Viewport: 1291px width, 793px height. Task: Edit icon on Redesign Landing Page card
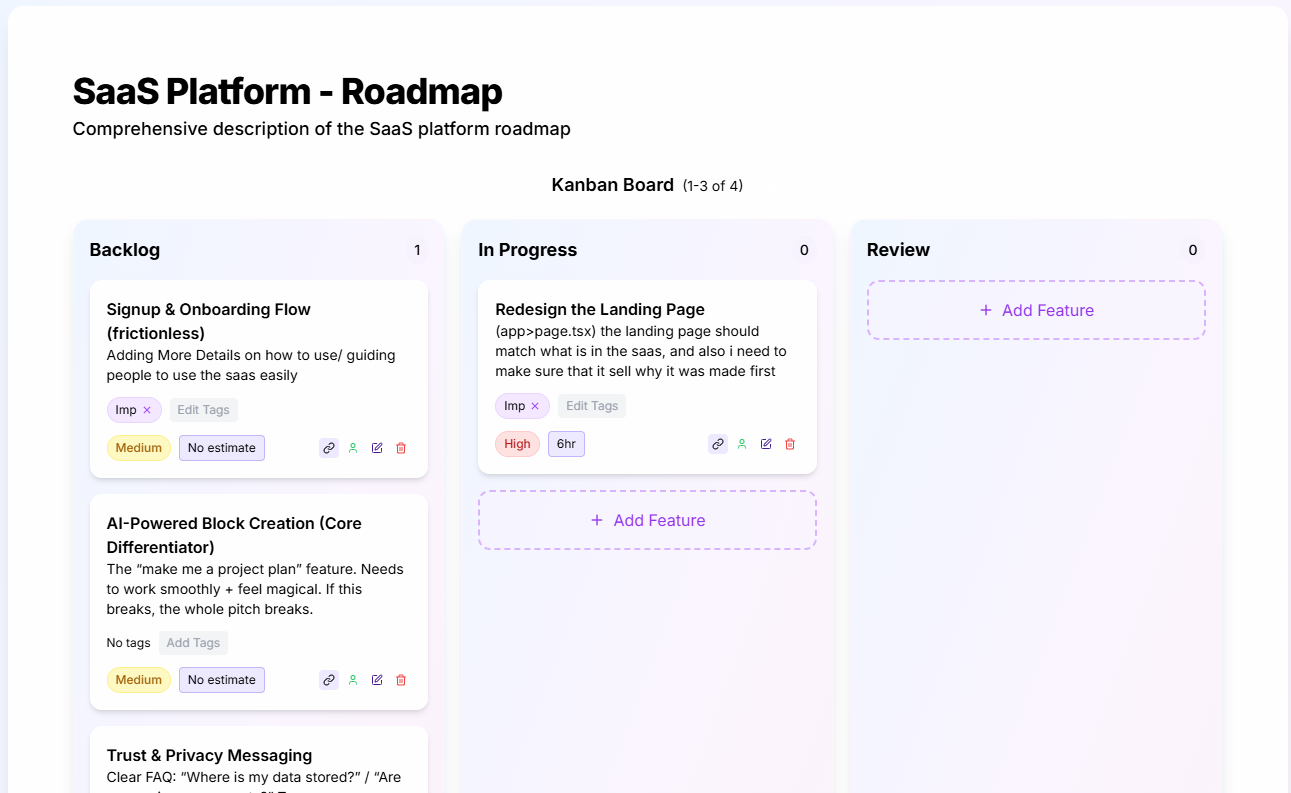(x=766, y=444)
